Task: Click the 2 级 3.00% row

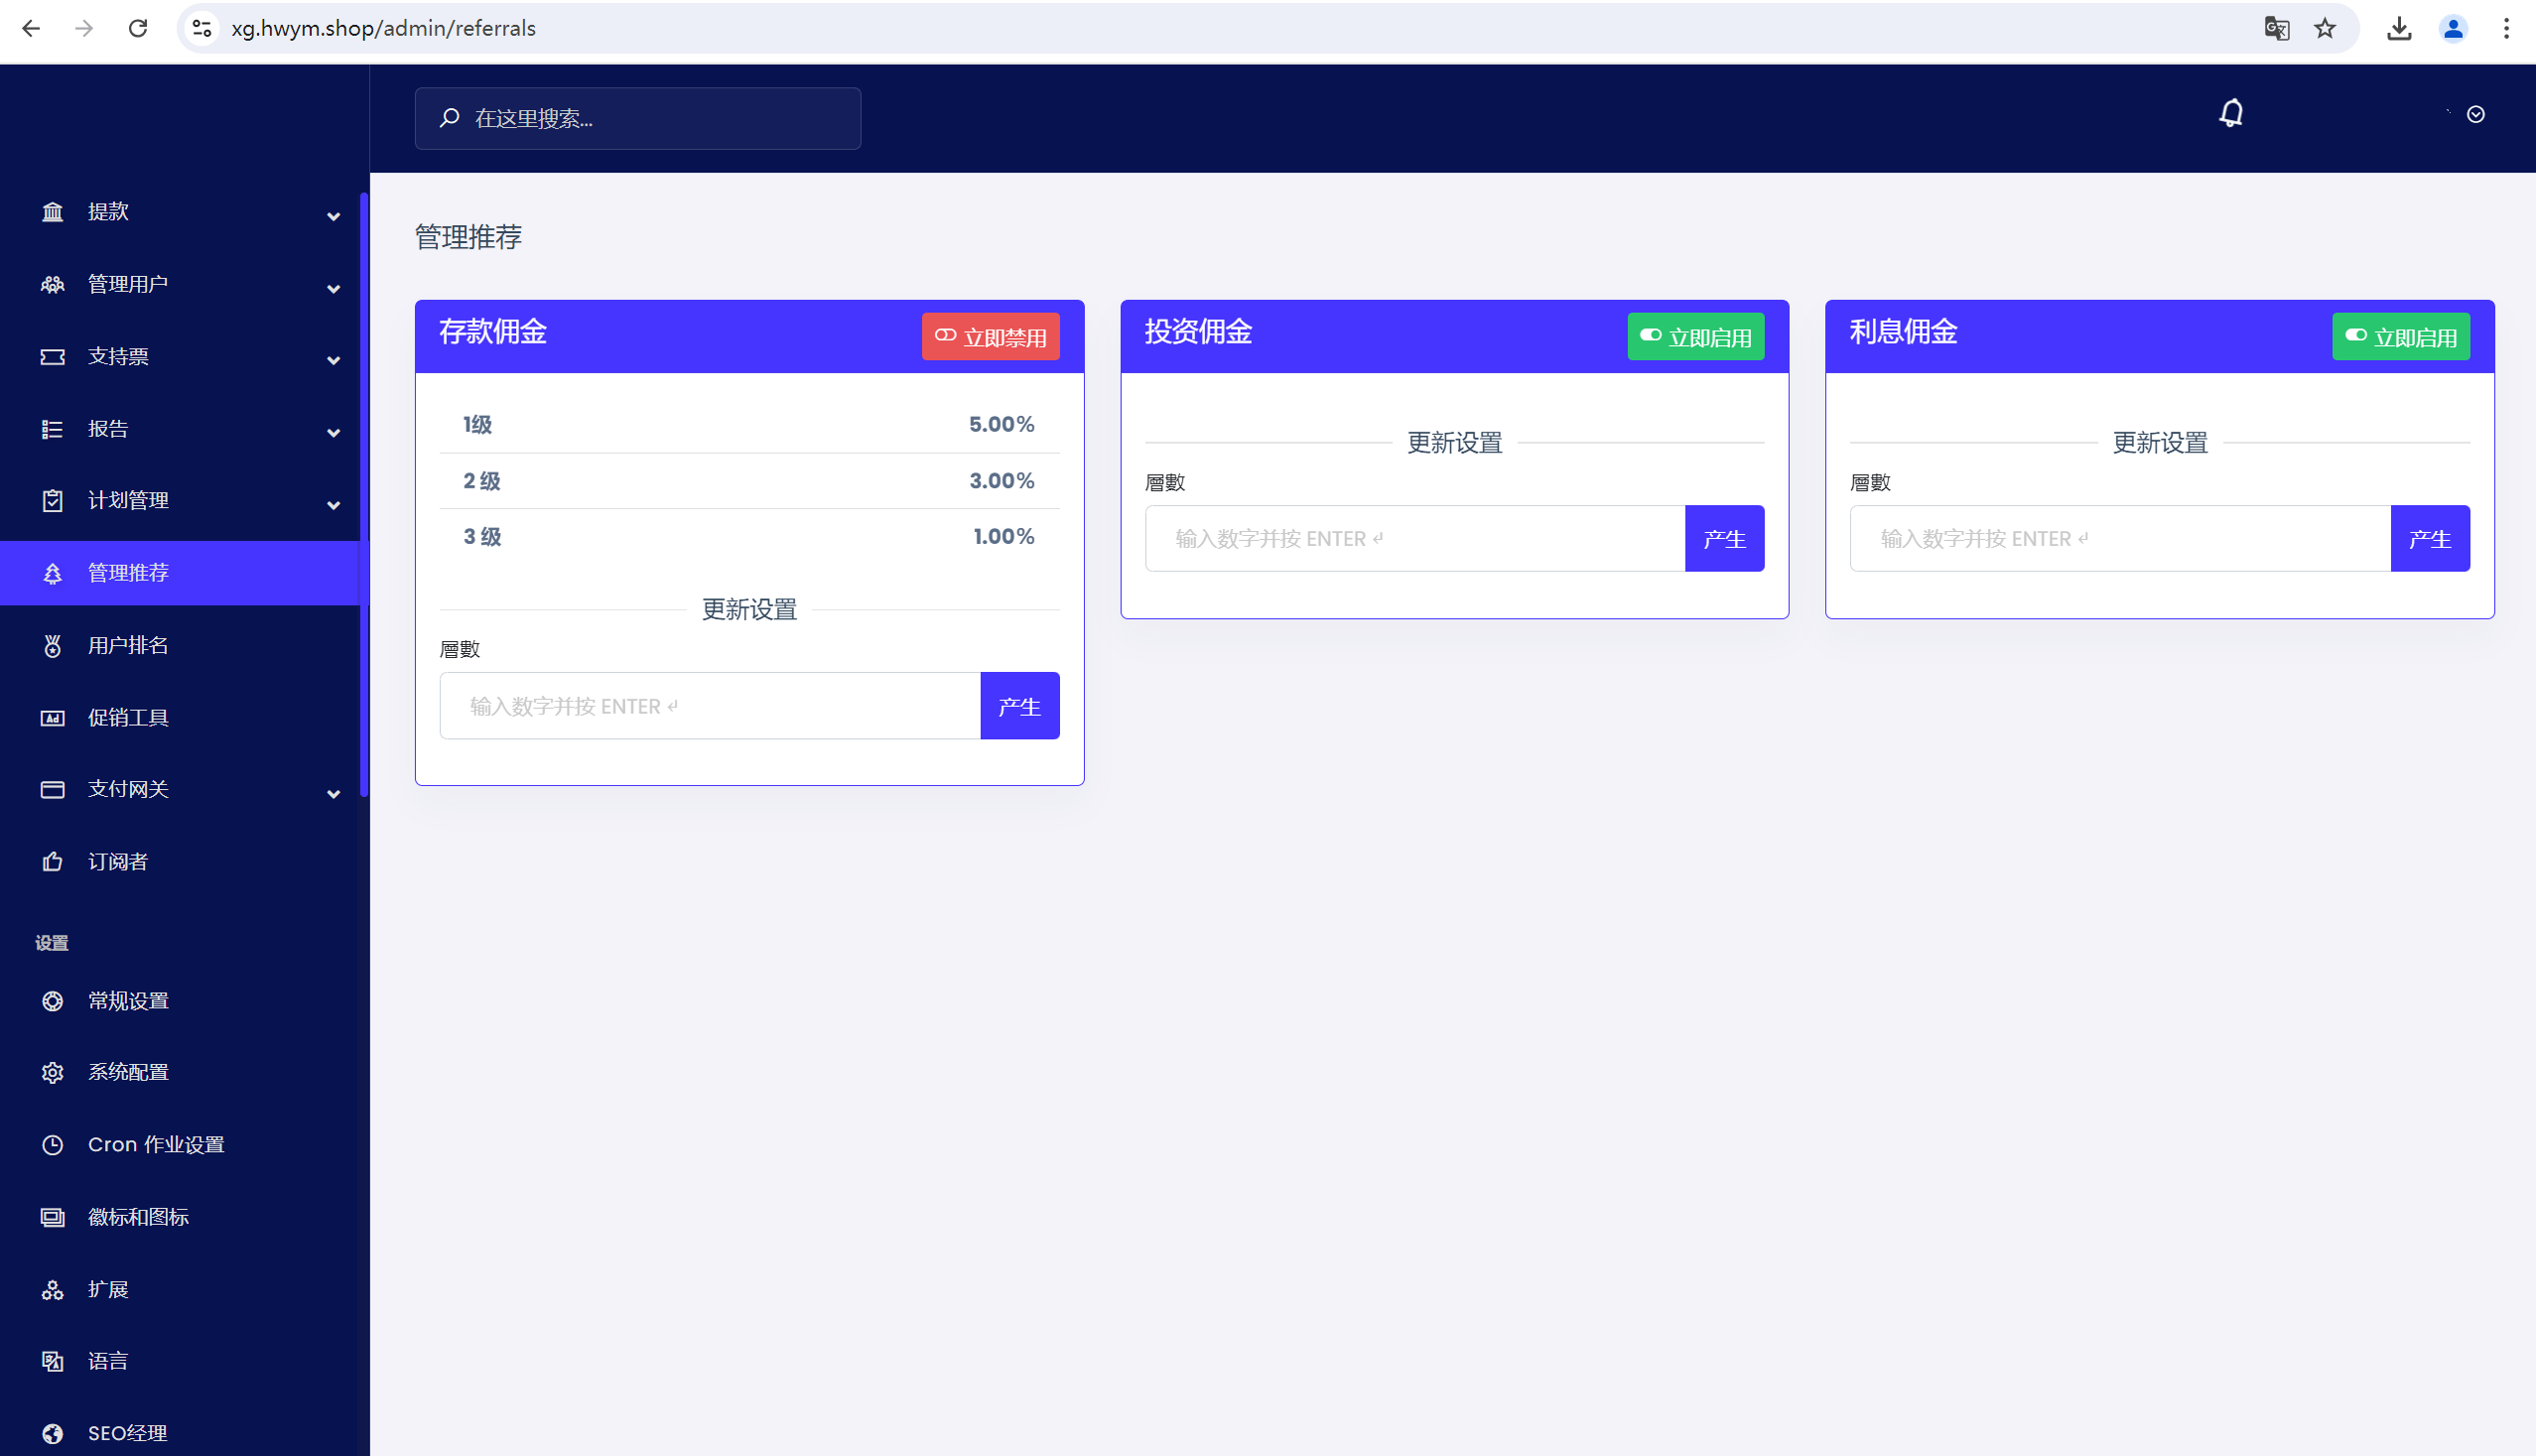Action: point(749,481)
